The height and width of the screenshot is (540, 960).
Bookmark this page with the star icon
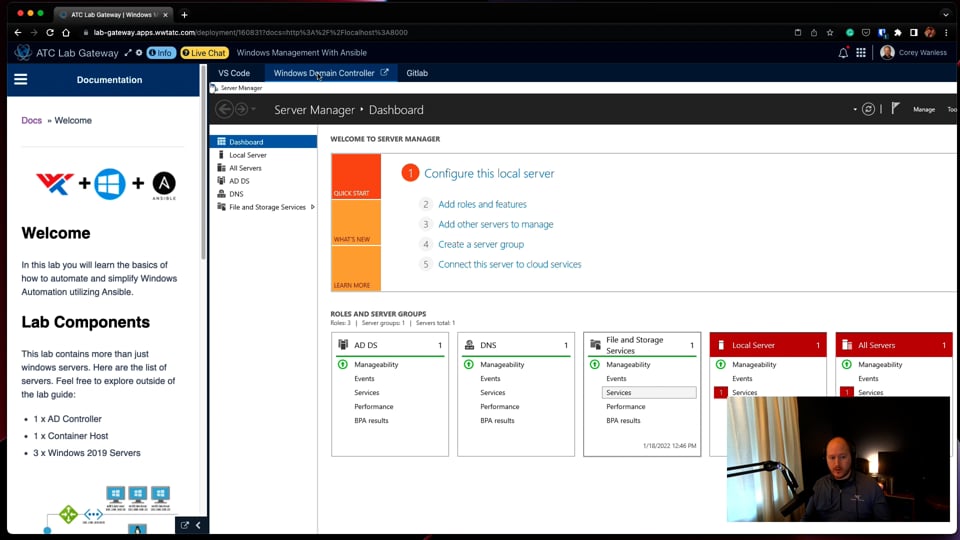pos(830,32)
